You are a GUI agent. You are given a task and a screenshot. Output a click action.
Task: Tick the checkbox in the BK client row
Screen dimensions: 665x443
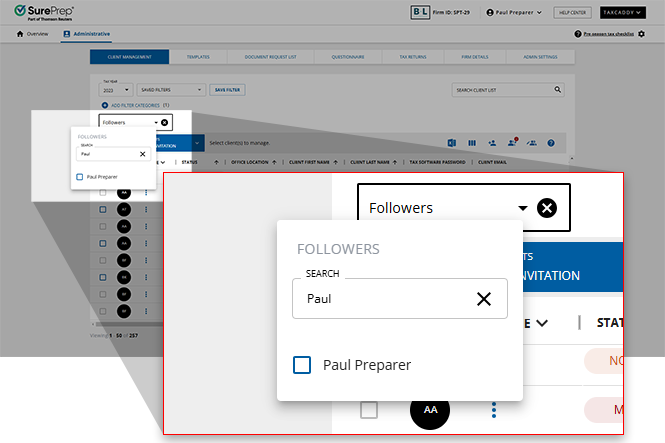click(x=103, y=277)
